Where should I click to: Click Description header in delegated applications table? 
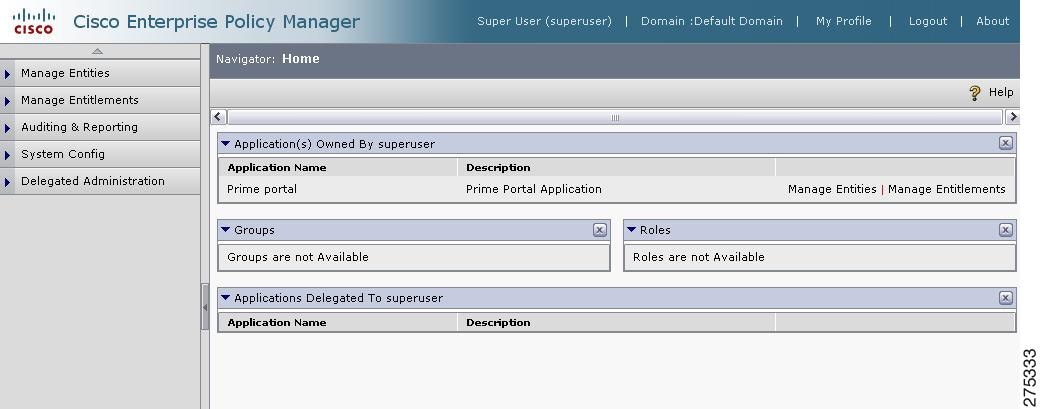(498, 323)
